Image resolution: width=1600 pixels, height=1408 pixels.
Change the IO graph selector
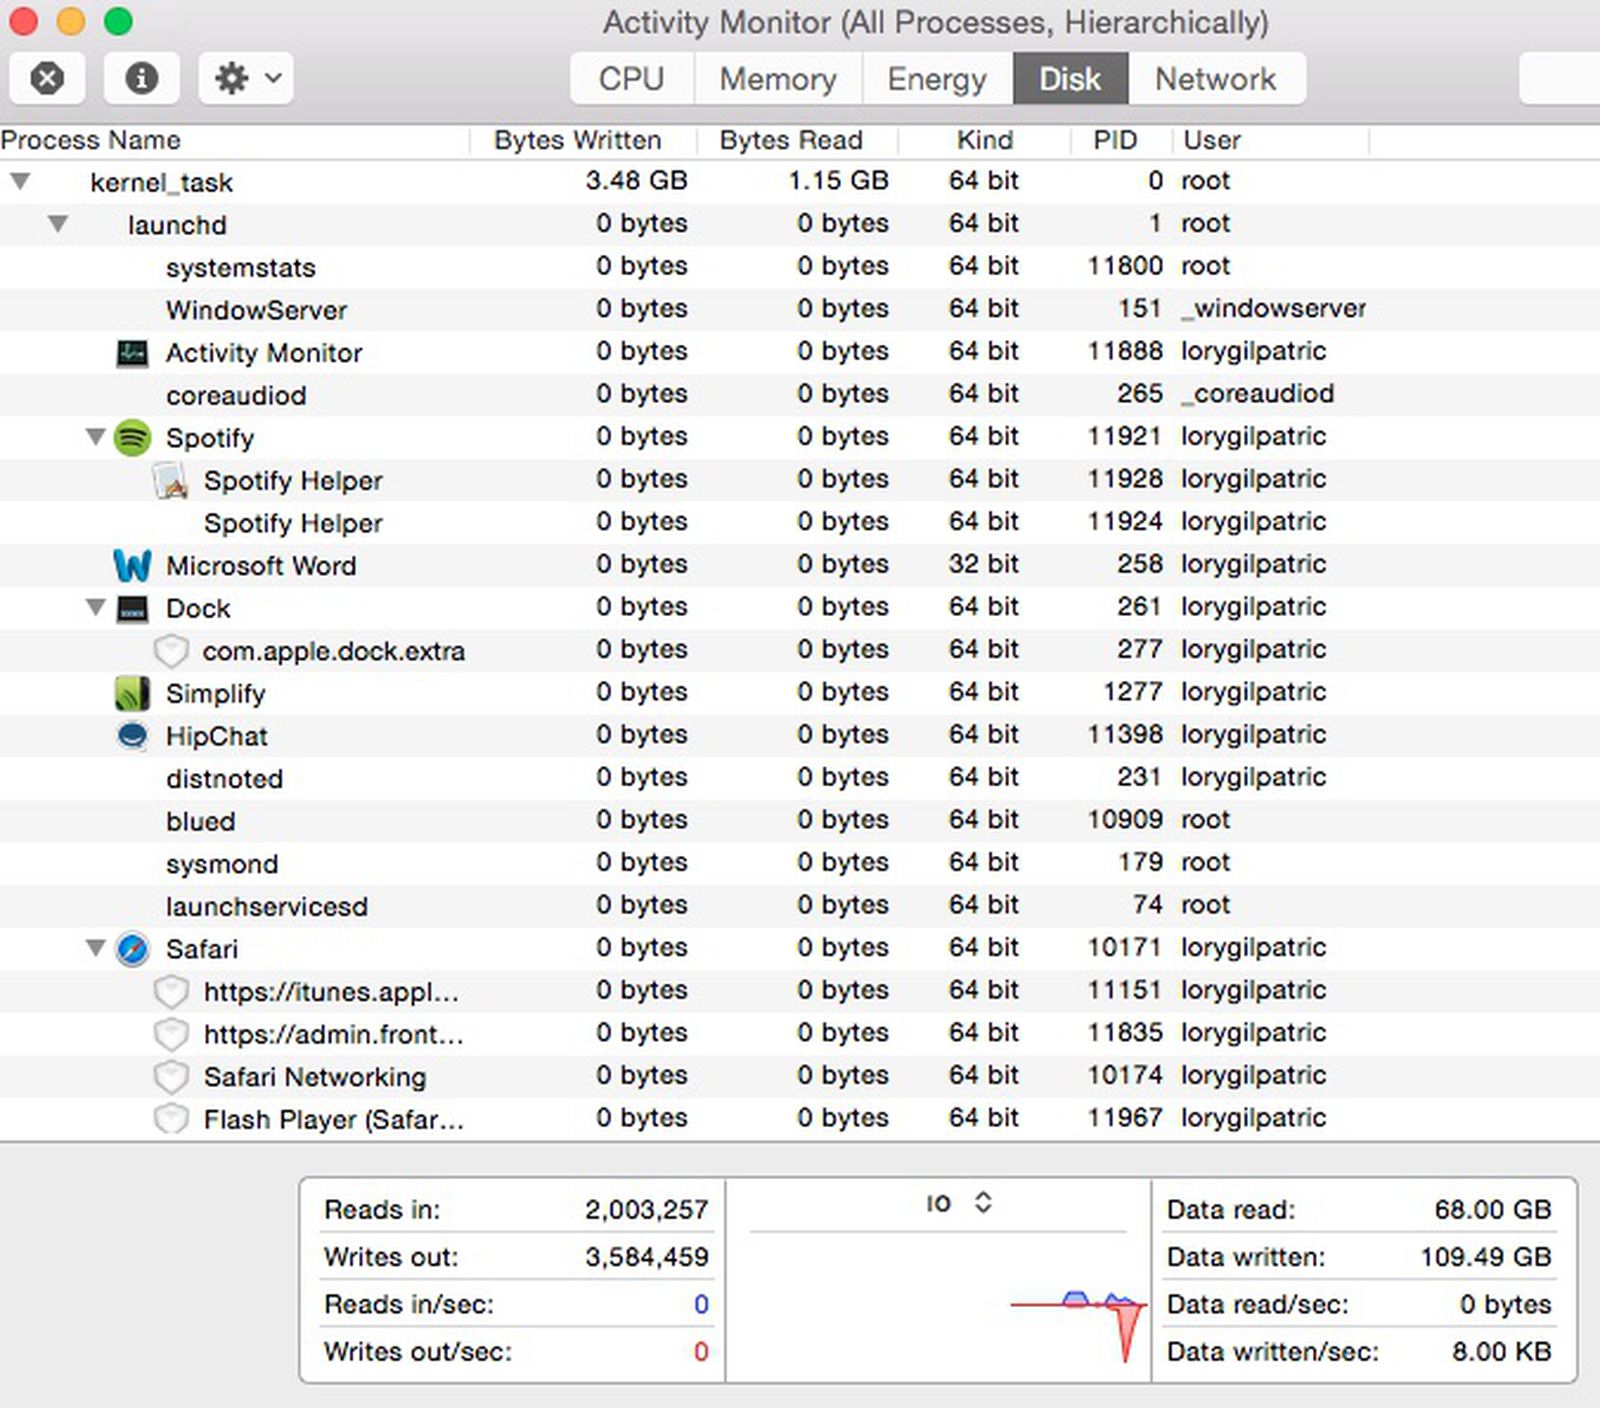point(984,1204)
